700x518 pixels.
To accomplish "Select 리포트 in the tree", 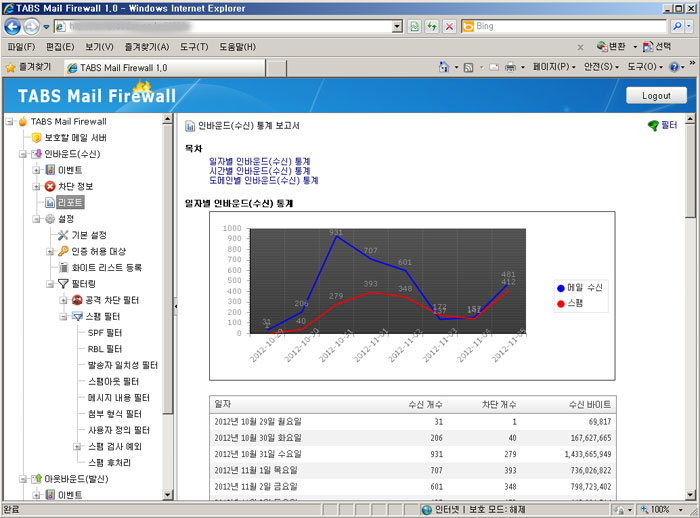I will pyautogui.click(x=70, y=203).
